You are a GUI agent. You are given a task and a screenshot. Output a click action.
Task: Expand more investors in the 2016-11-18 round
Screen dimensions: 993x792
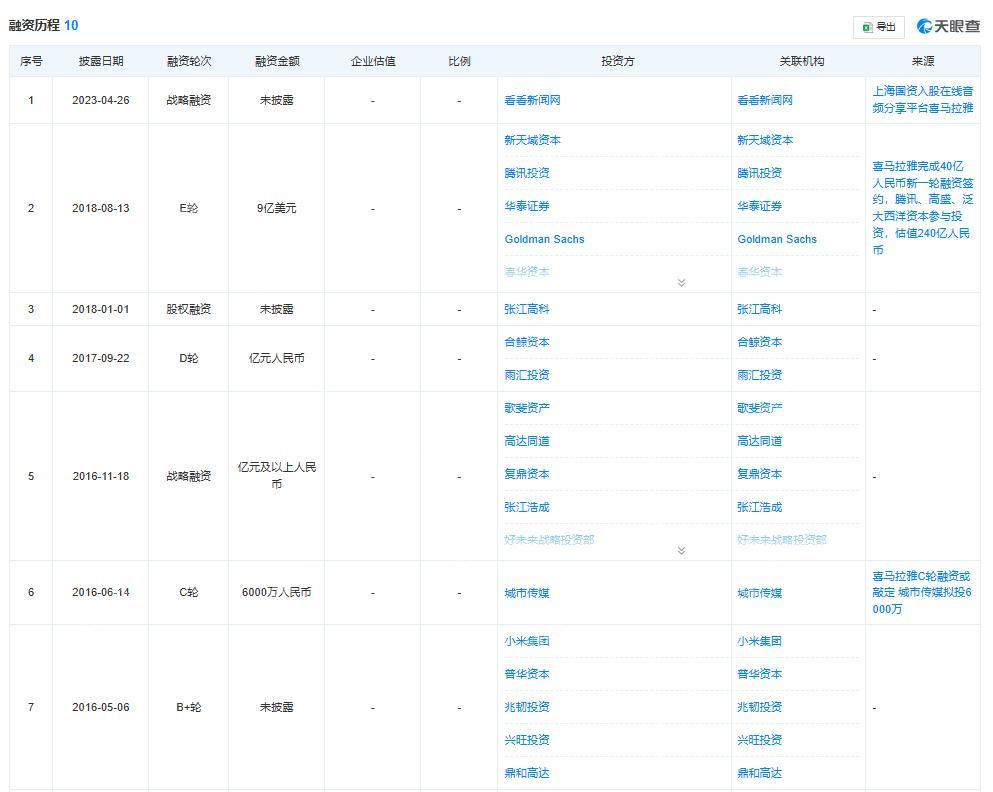683,550
